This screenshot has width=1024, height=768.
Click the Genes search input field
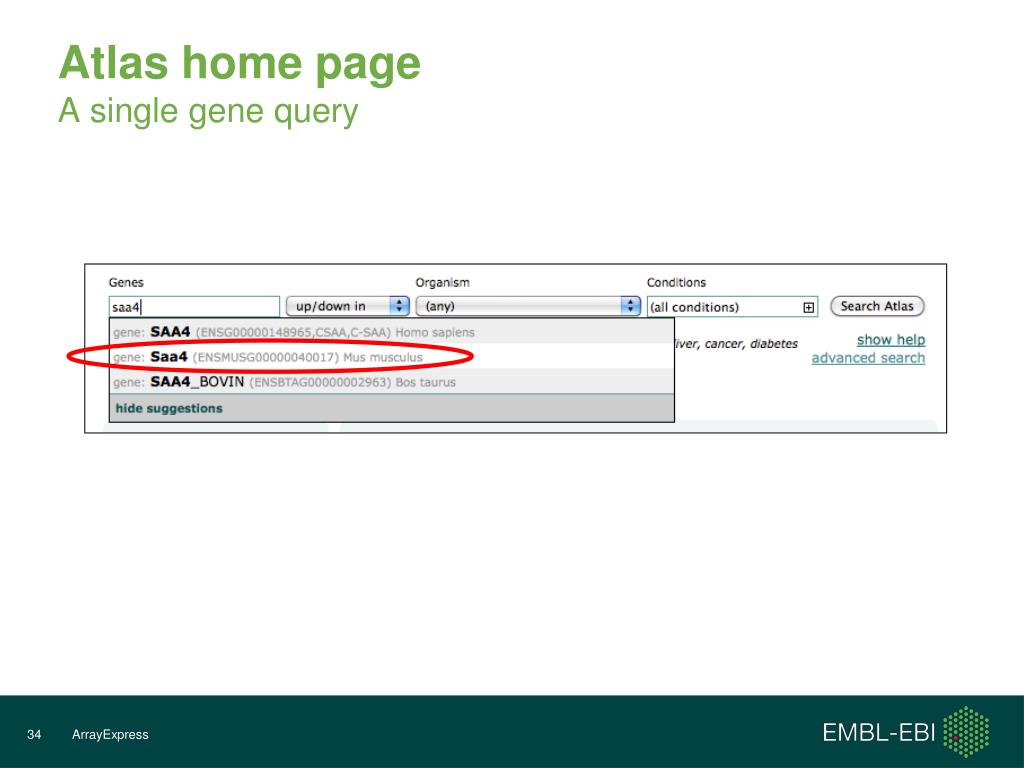(x=194, y=307)
